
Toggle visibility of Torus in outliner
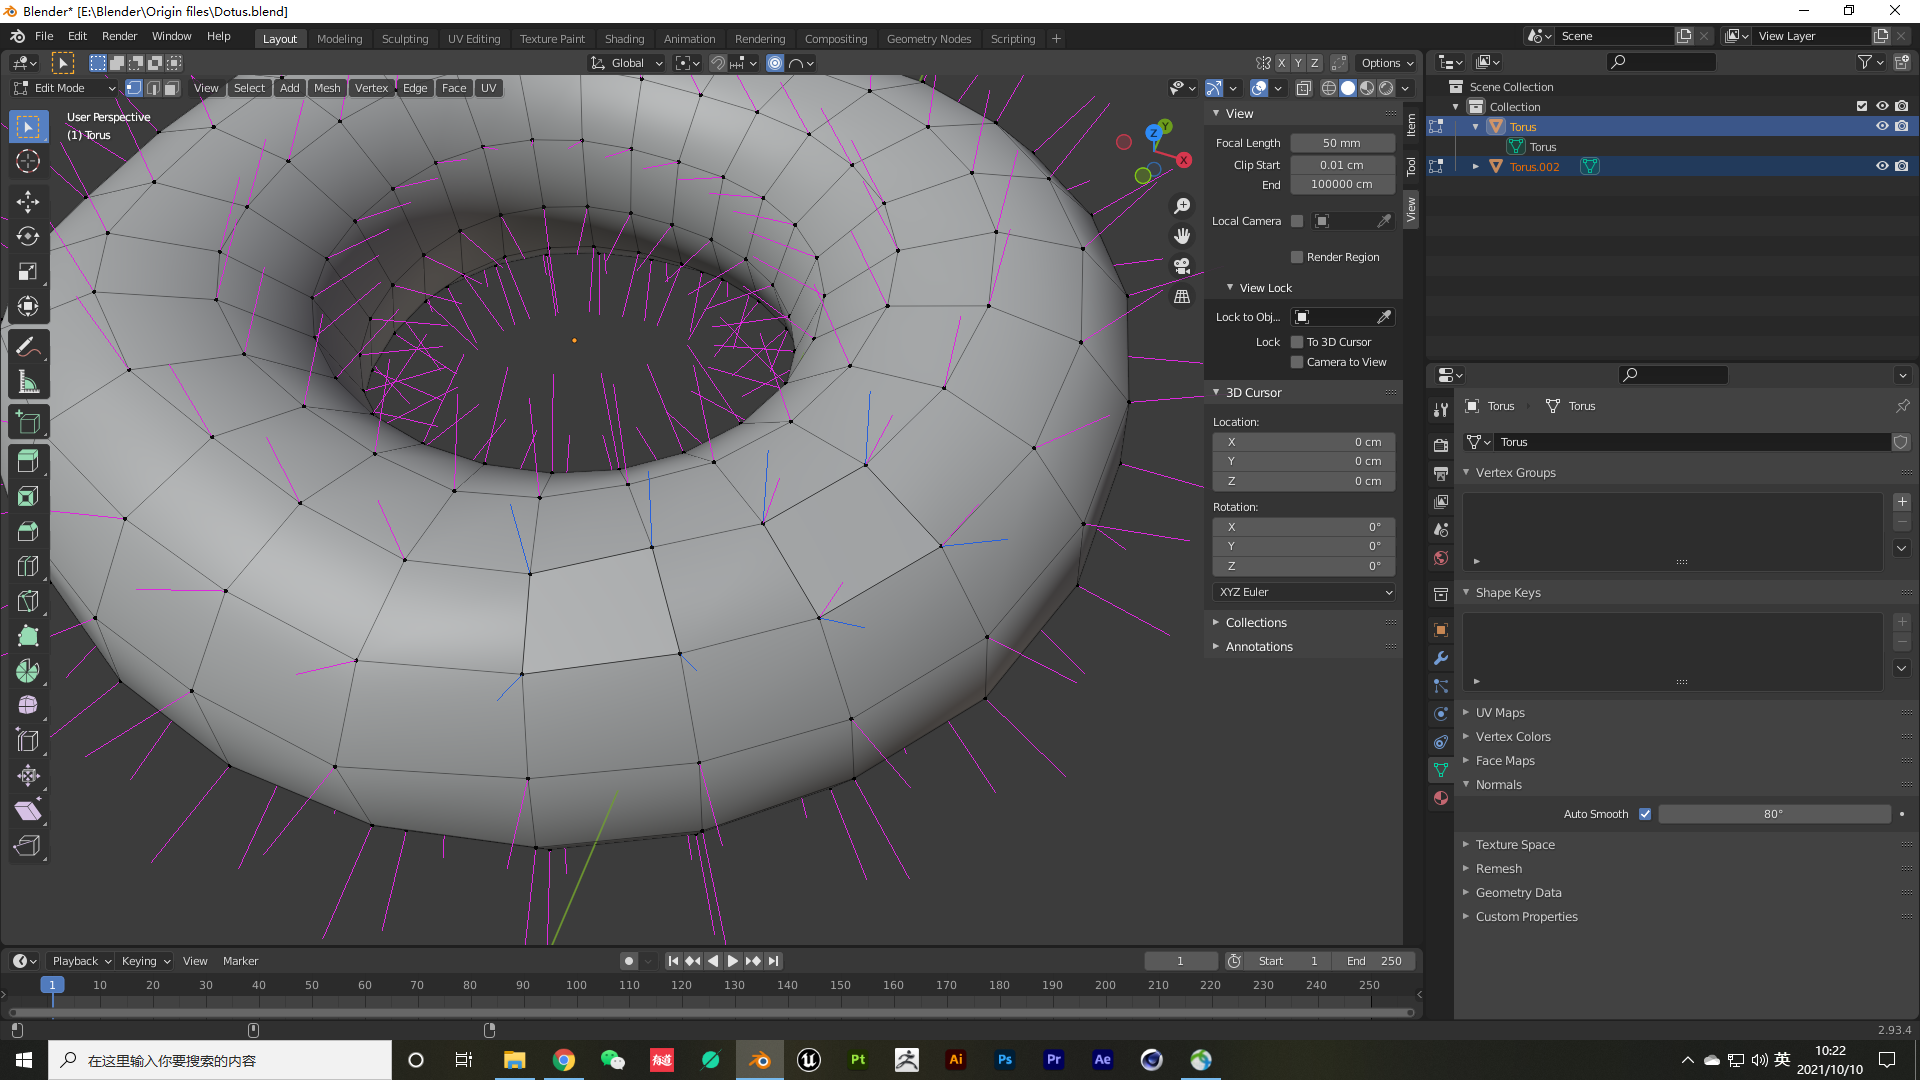coord(1882,127)
